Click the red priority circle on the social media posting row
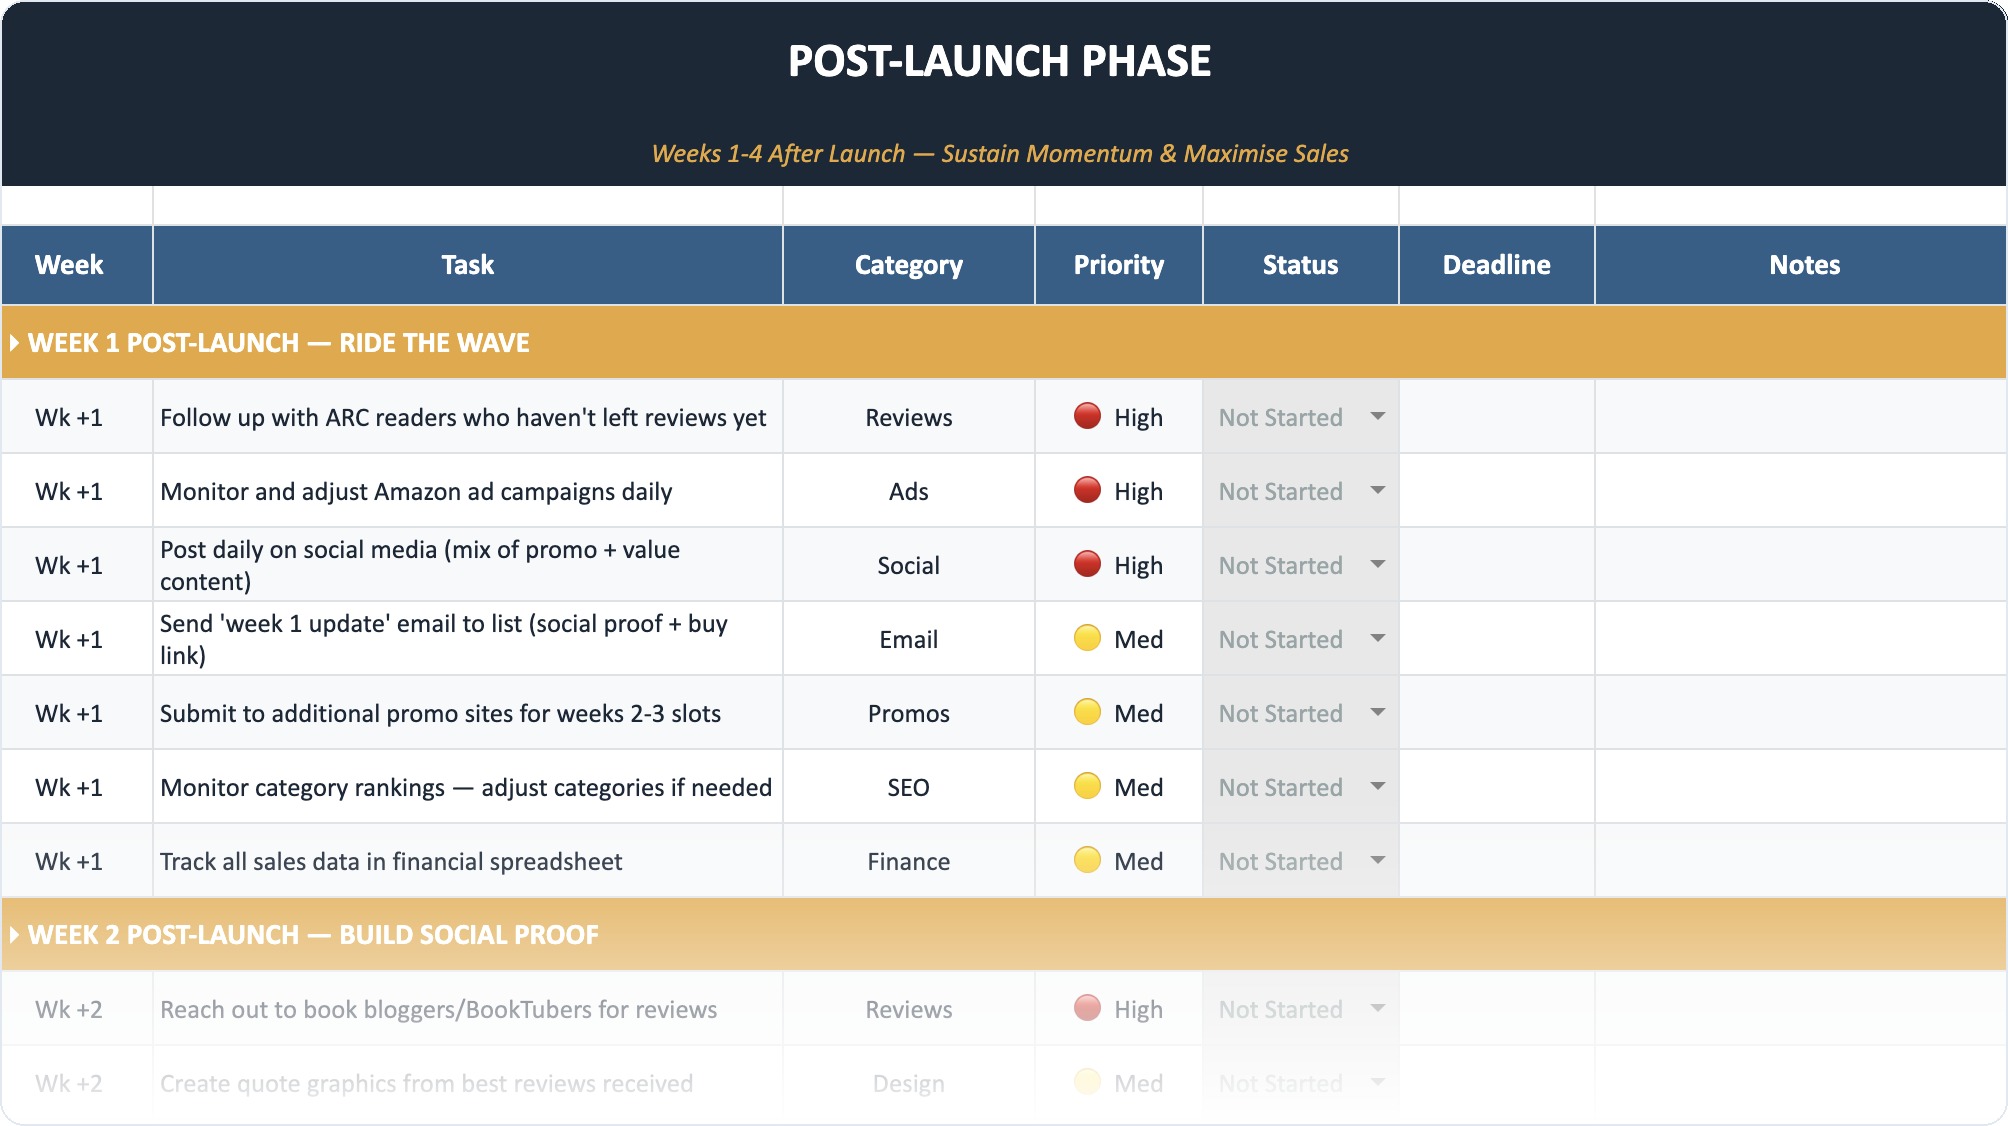This screenshot has height=1126, width=2008. click(x=1090, y=564)
